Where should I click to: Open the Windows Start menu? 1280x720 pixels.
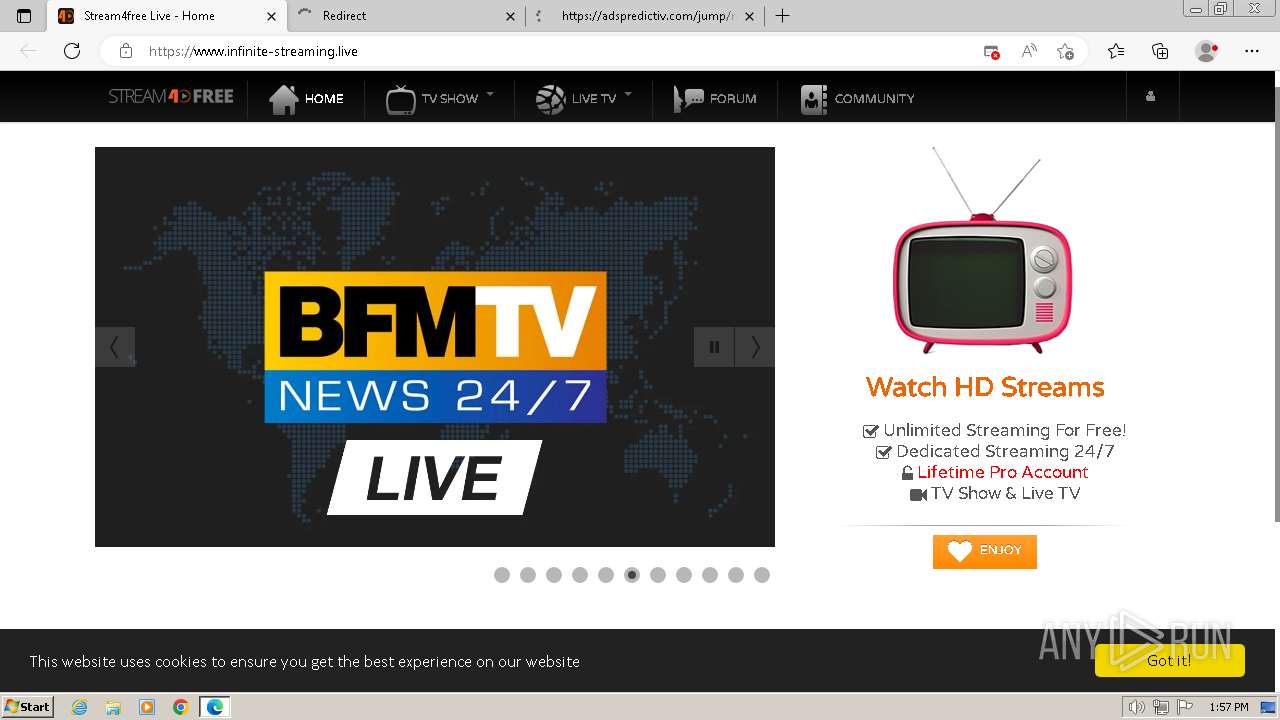point(27,706)
